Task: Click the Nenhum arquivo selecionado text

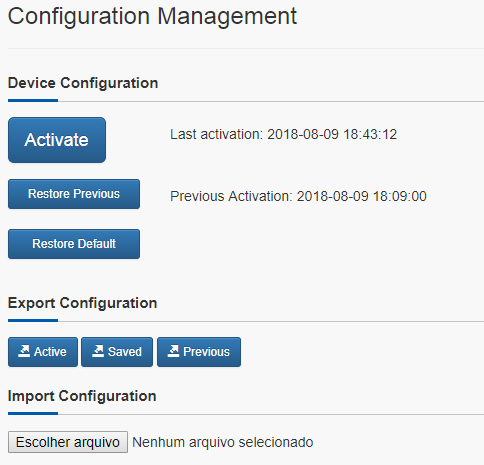Action: tap(223, 442)
